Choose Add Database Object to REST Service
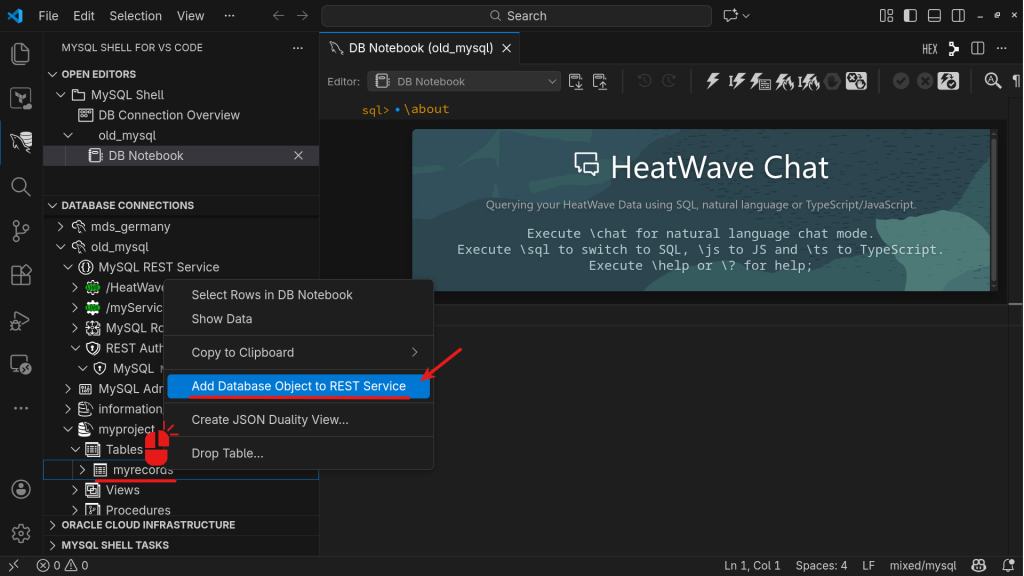This screenshot has width=1024, height=576. pos(298,386)
